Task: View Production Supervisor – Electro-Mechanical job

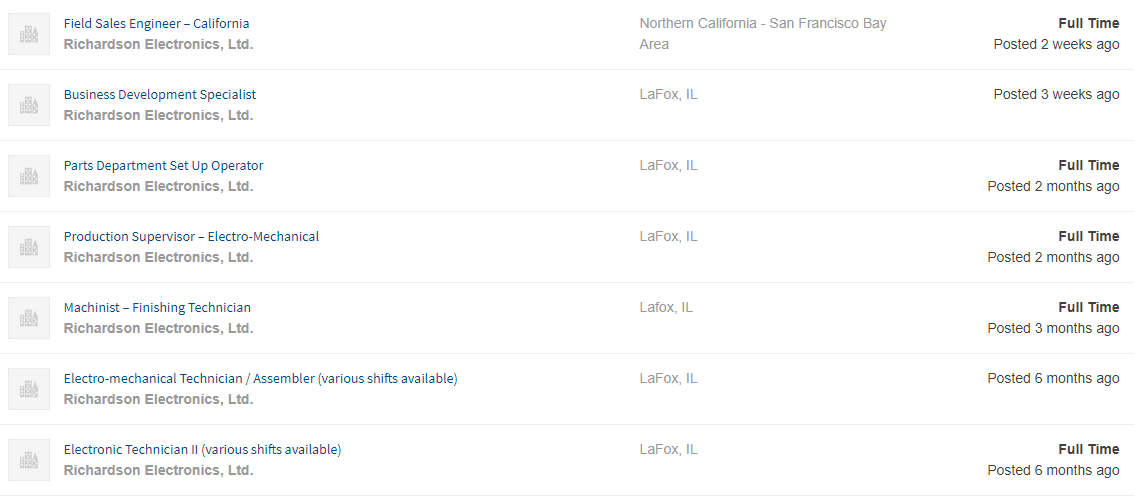Action: [x=191, y=236]
